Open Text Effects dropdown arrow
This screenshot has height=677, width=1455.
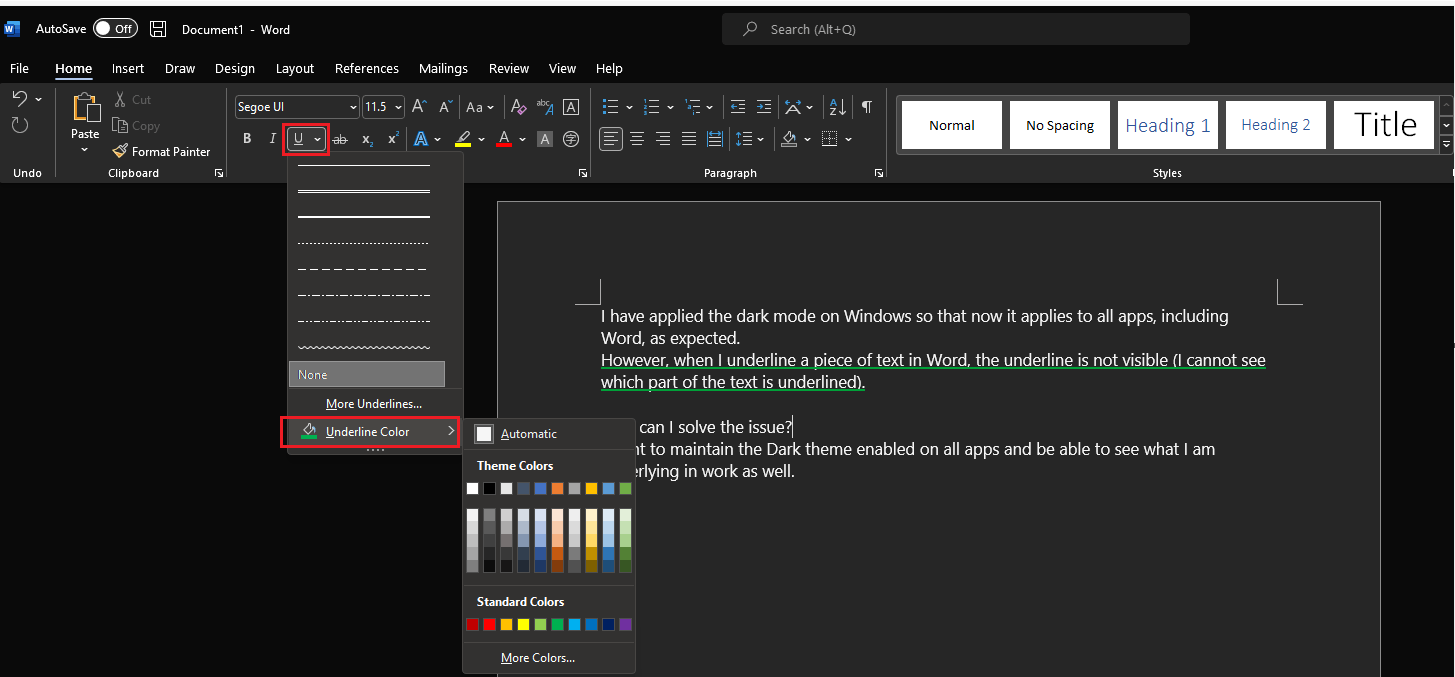coord(437,139)
